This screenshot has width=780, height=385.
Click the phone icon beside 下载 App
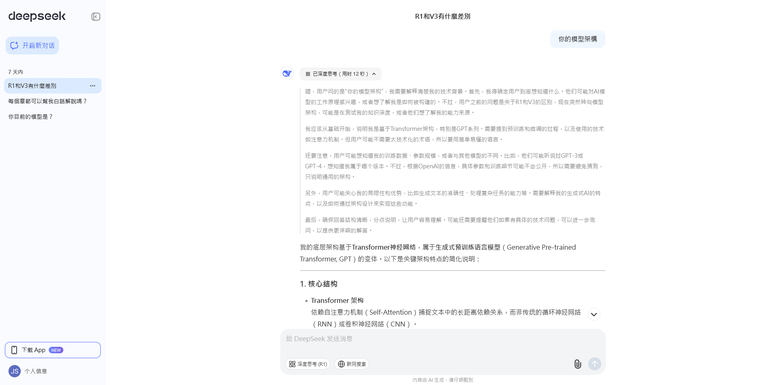14,350
